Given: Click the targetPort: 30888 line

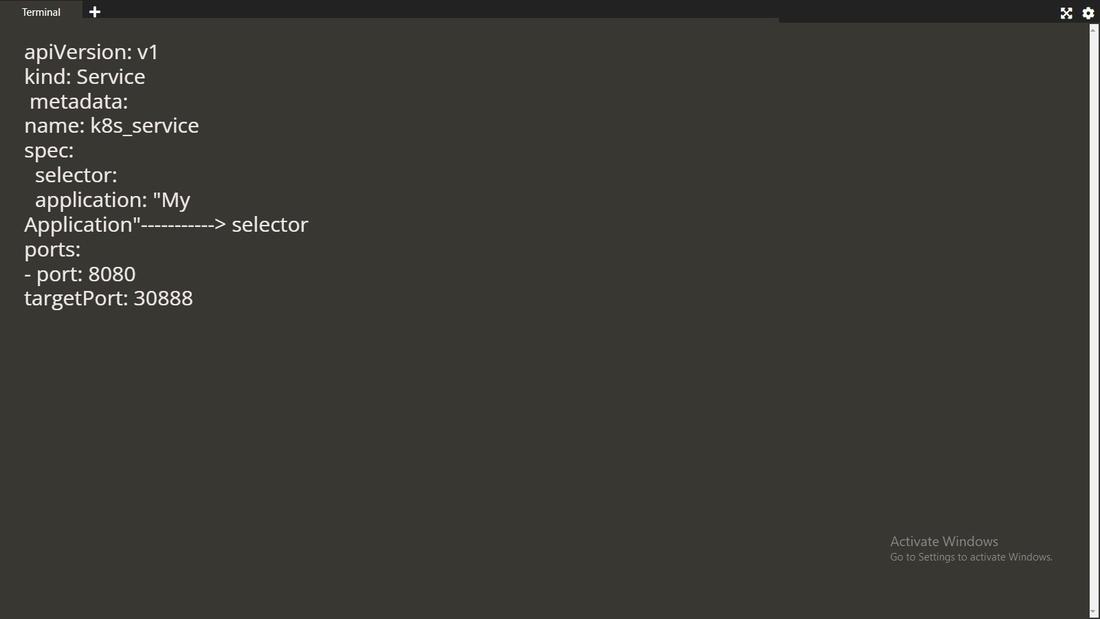Looking at the screenshot, I should coord(107,297).
